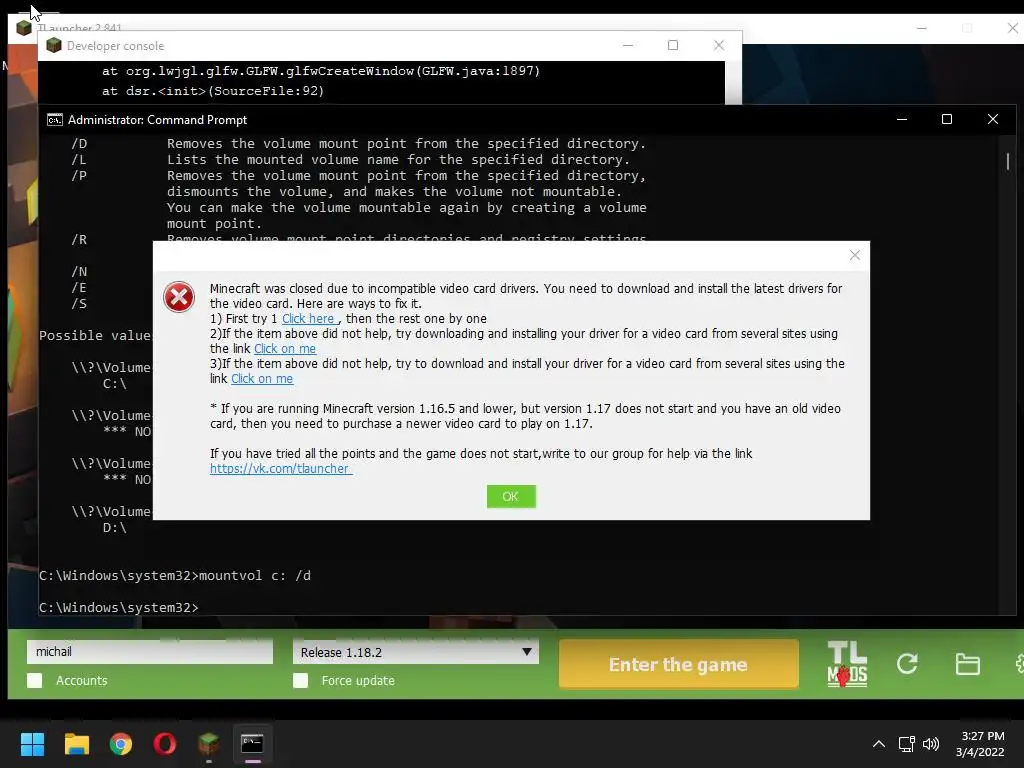1024x768 pixels.
Task: Open 'Click on me' link in step 2
Action: (x=285, y=349)
